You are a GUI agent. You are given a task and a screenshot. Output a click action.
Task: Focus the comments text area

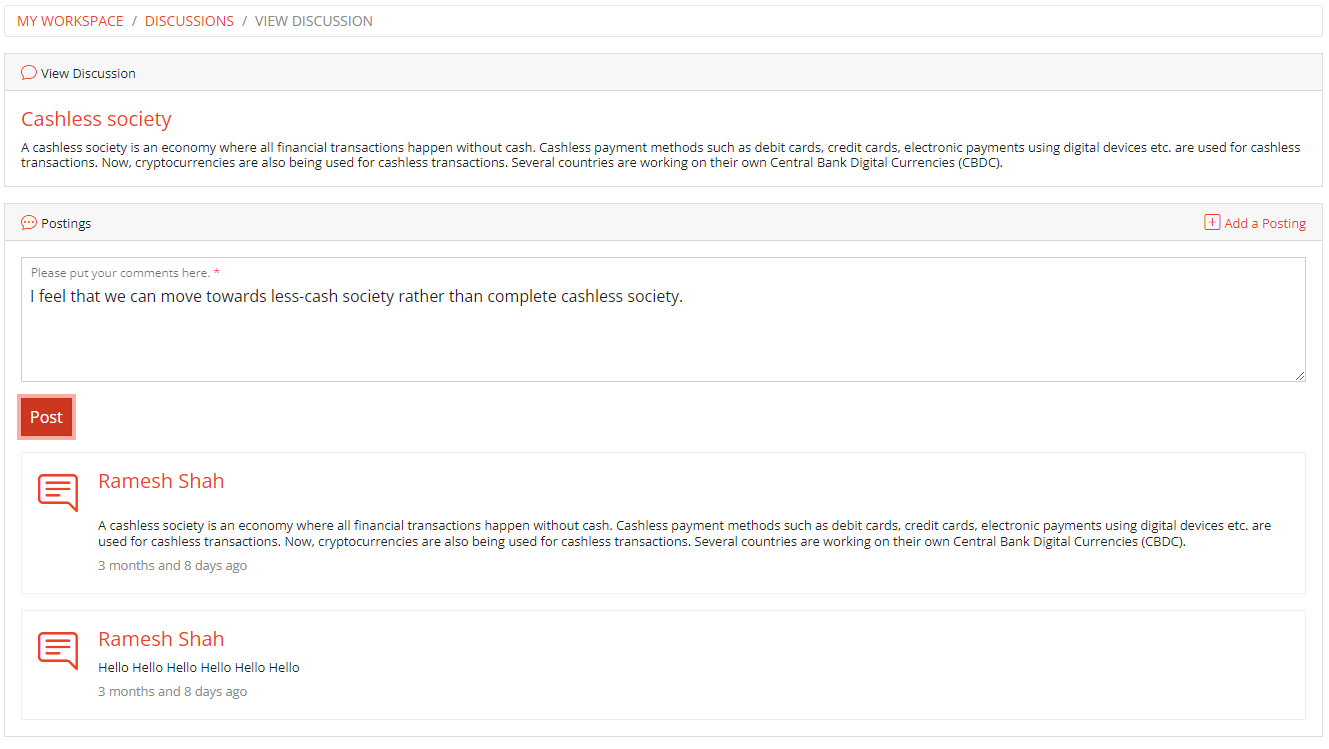pyautogui.click(x=663, y=330)
